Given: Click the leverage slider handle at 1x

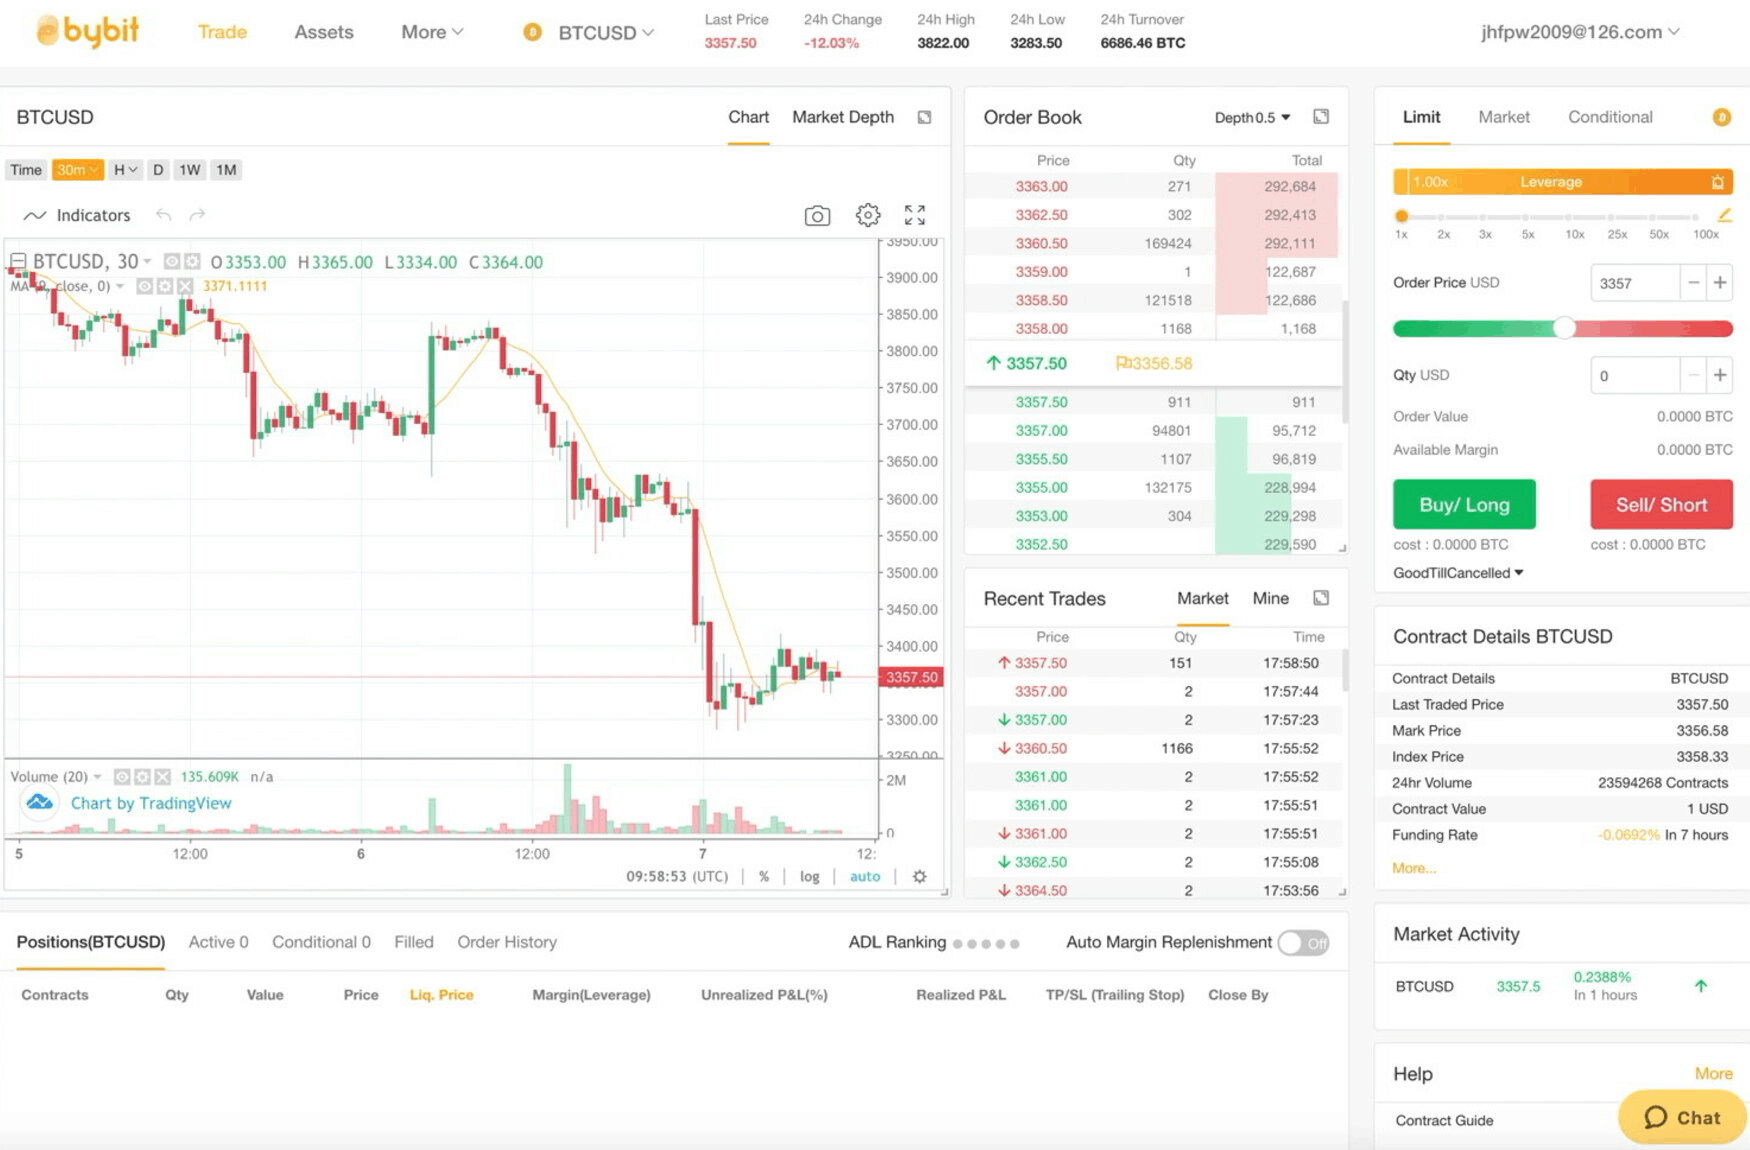Looking at the screenshot, I should 1401,216.
